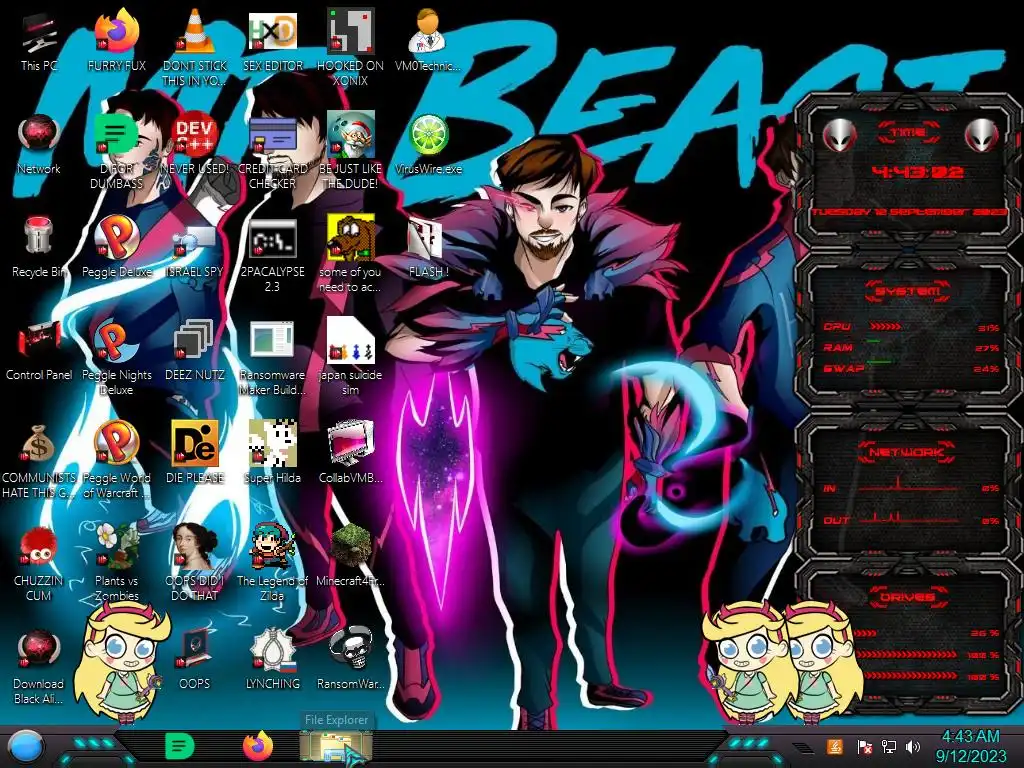Viewport: 1024px width, 768px height.
Task: Click the Star Butterfly gadget beside OOPS icon
Action: click(x=121, y=660)
